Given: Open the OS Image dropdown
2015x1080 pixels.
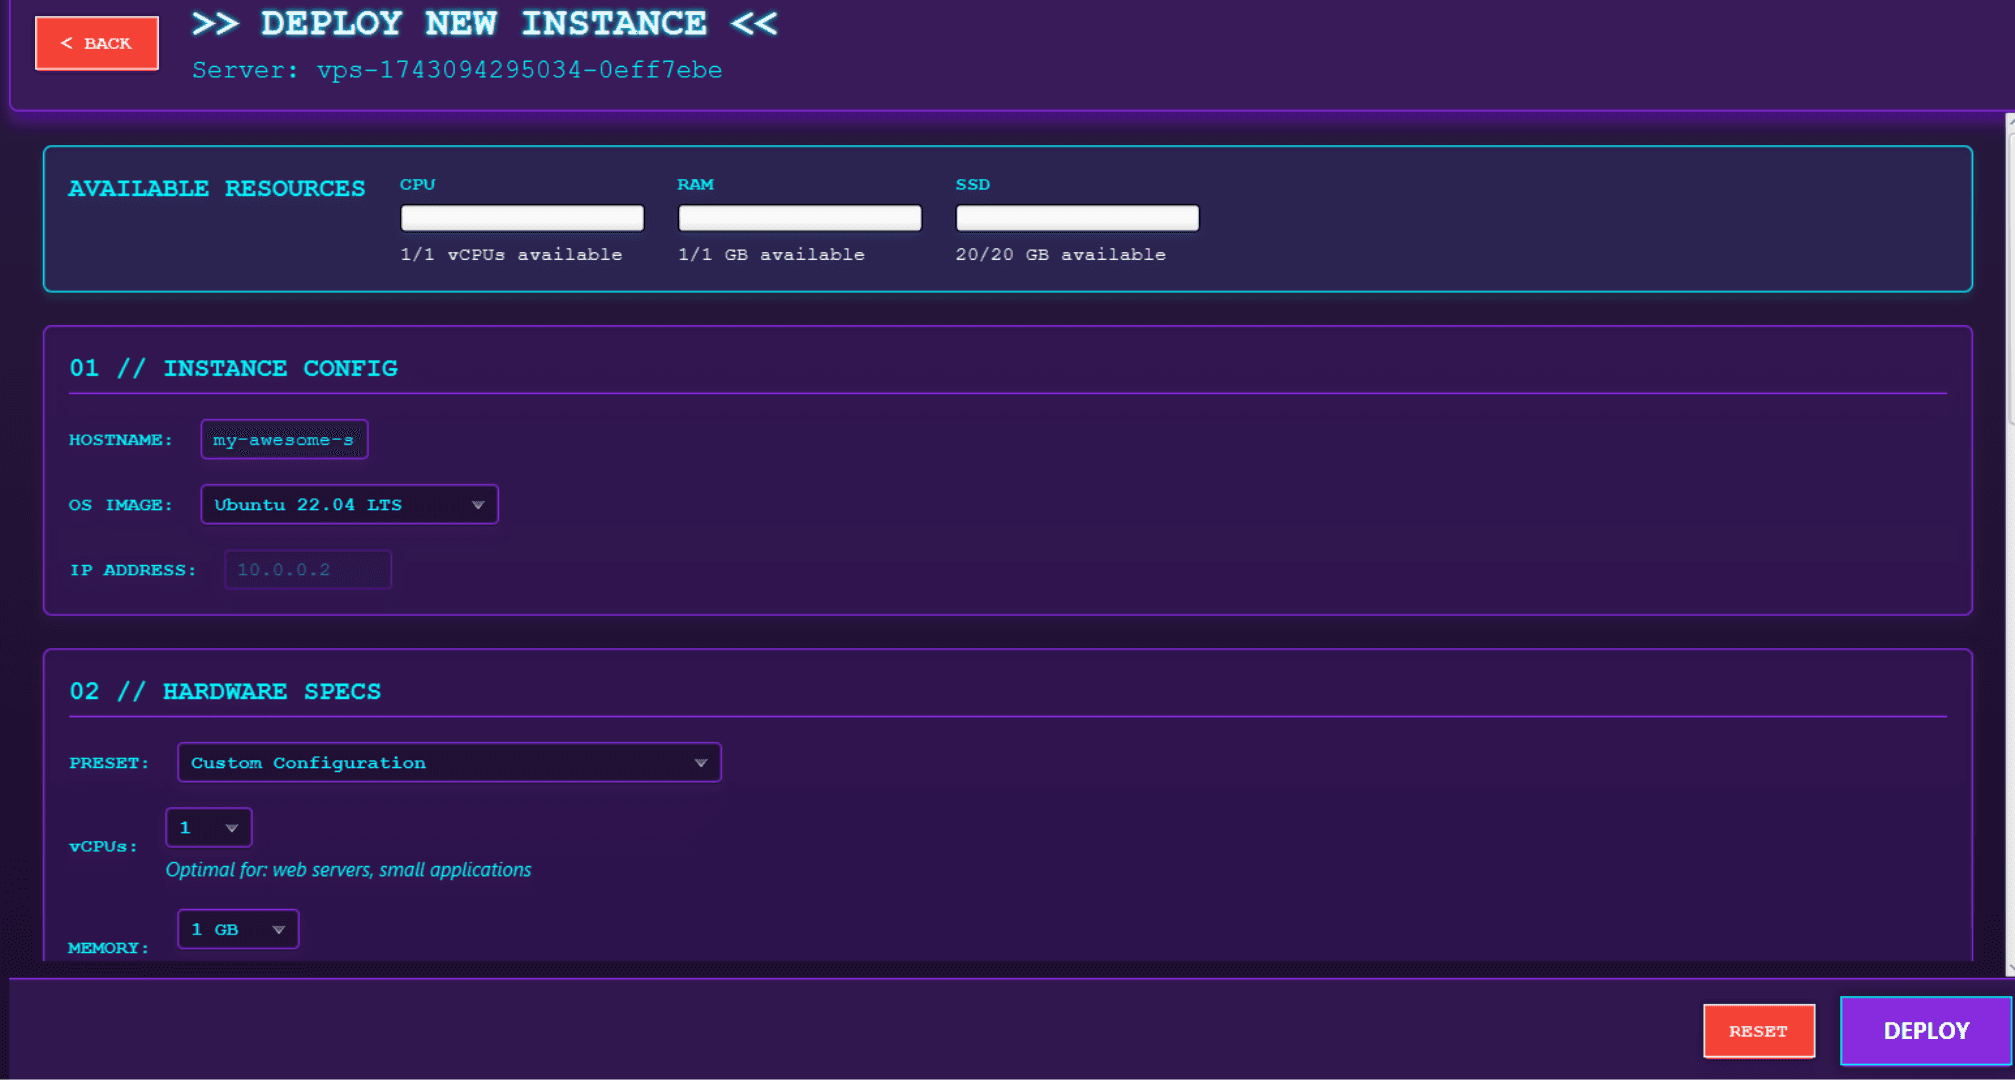Looking at the screenshot, I should [349, 505].
